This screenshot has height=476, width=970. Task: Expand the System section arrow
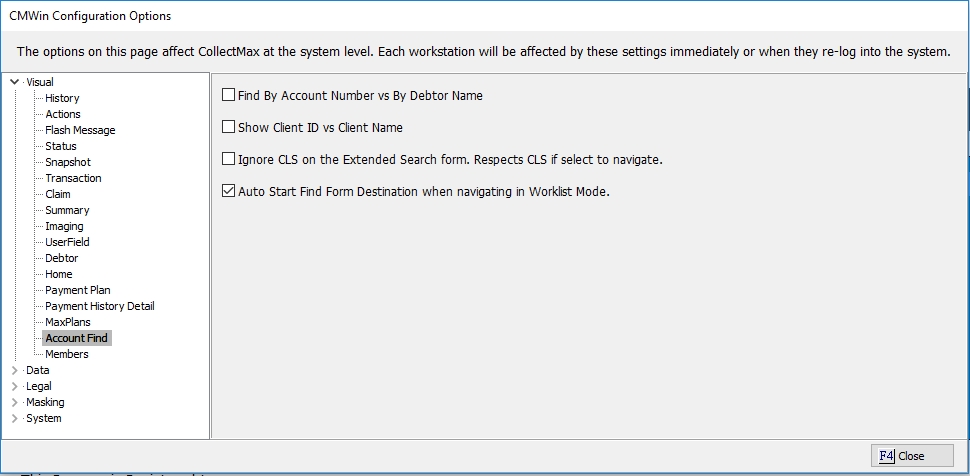click(14, 418)
